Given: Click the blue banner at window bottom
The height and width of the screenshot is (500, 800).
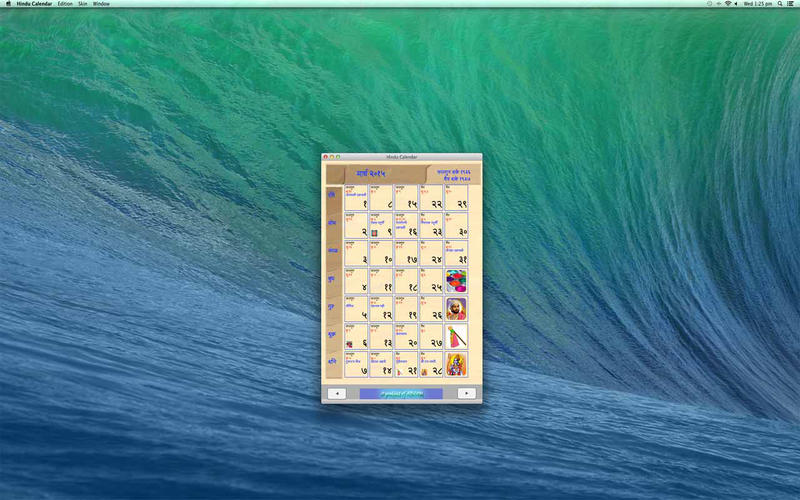Looking at the screenshot, I should 401,393.
